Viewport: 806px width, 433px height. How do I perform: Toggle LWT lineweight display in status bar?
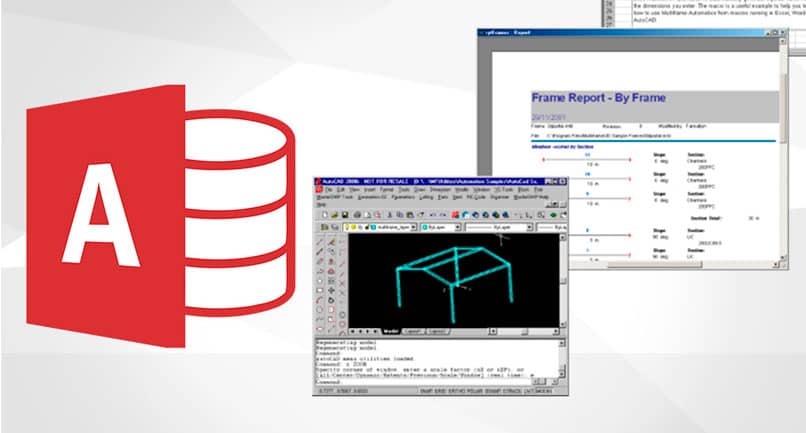coord(530,391)
